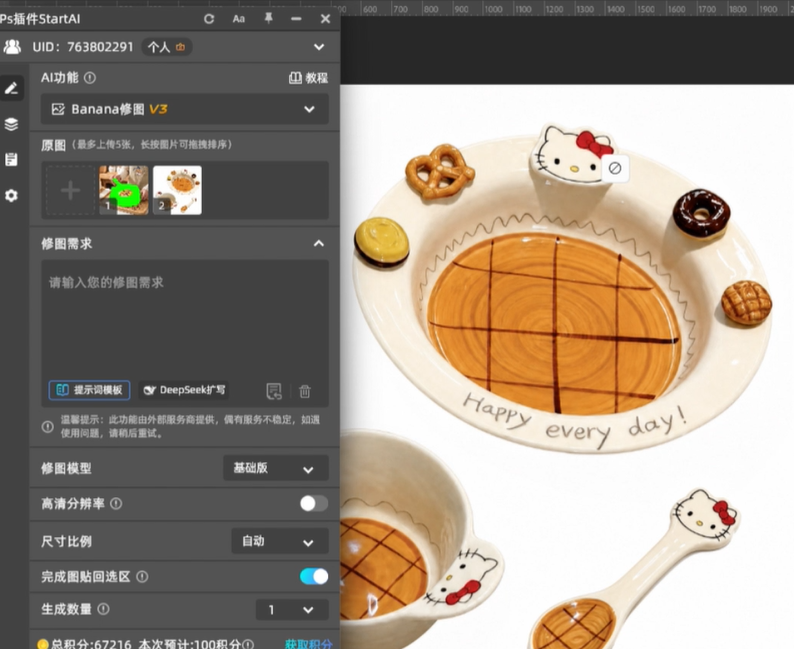Click the UID: 763802291 text
Viewport: 794px width, 649px height.
pyautogui.click(x=83, y=47)
